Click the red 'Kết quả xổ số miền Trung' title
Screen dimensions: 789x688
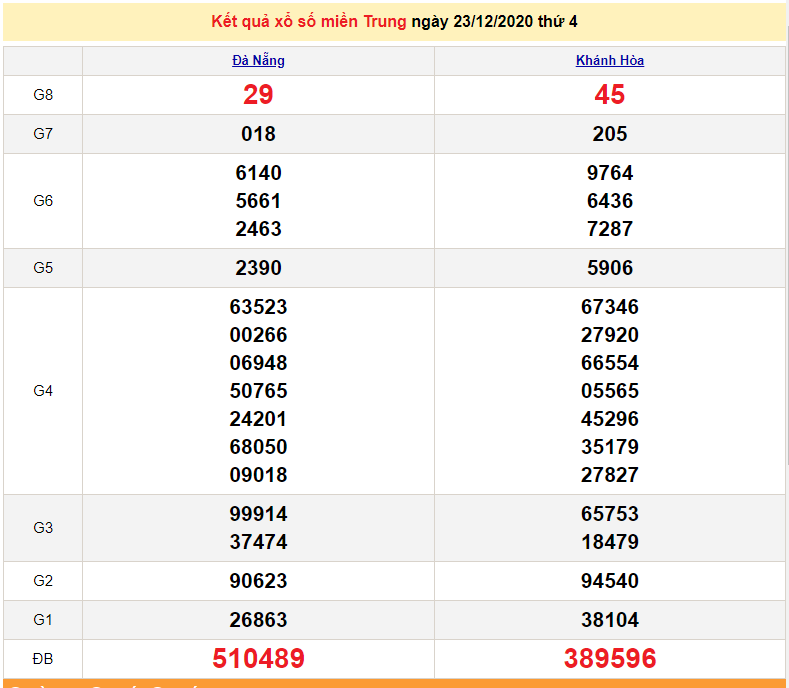[x=309, y=22]
